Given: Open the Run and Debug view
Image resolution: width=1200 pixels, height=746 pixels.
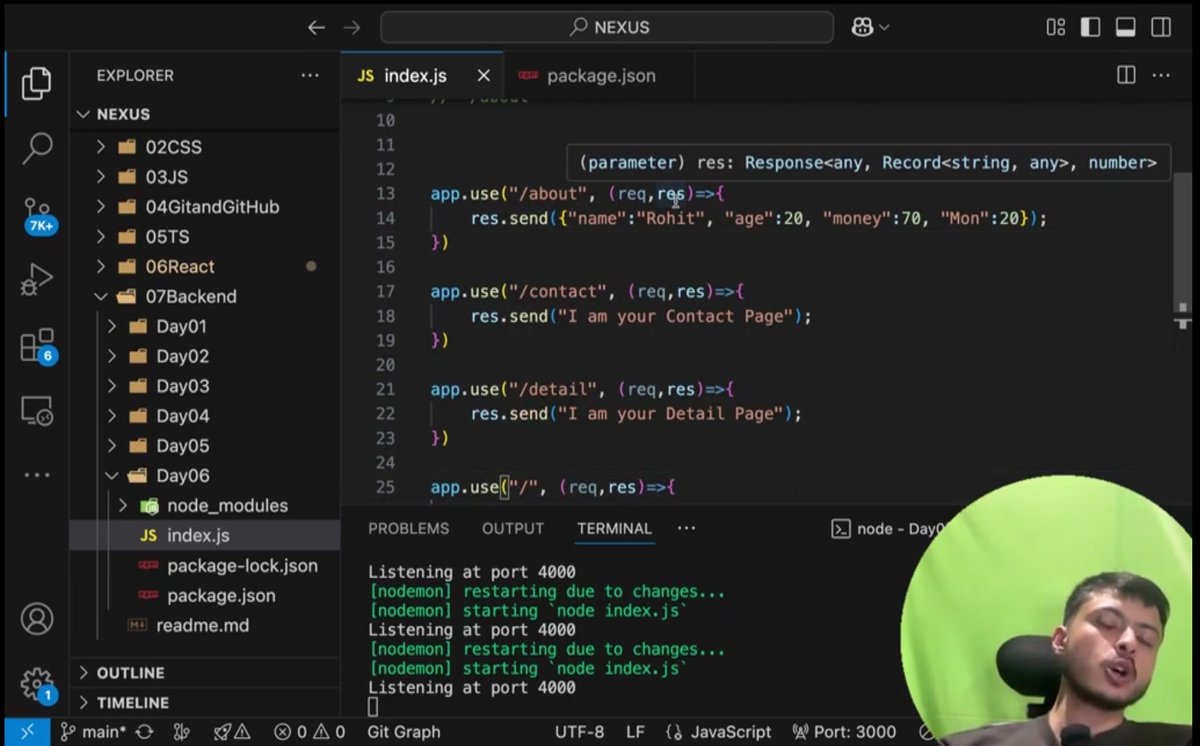Looking at the screenshot, I should click(x=37, y=280).
